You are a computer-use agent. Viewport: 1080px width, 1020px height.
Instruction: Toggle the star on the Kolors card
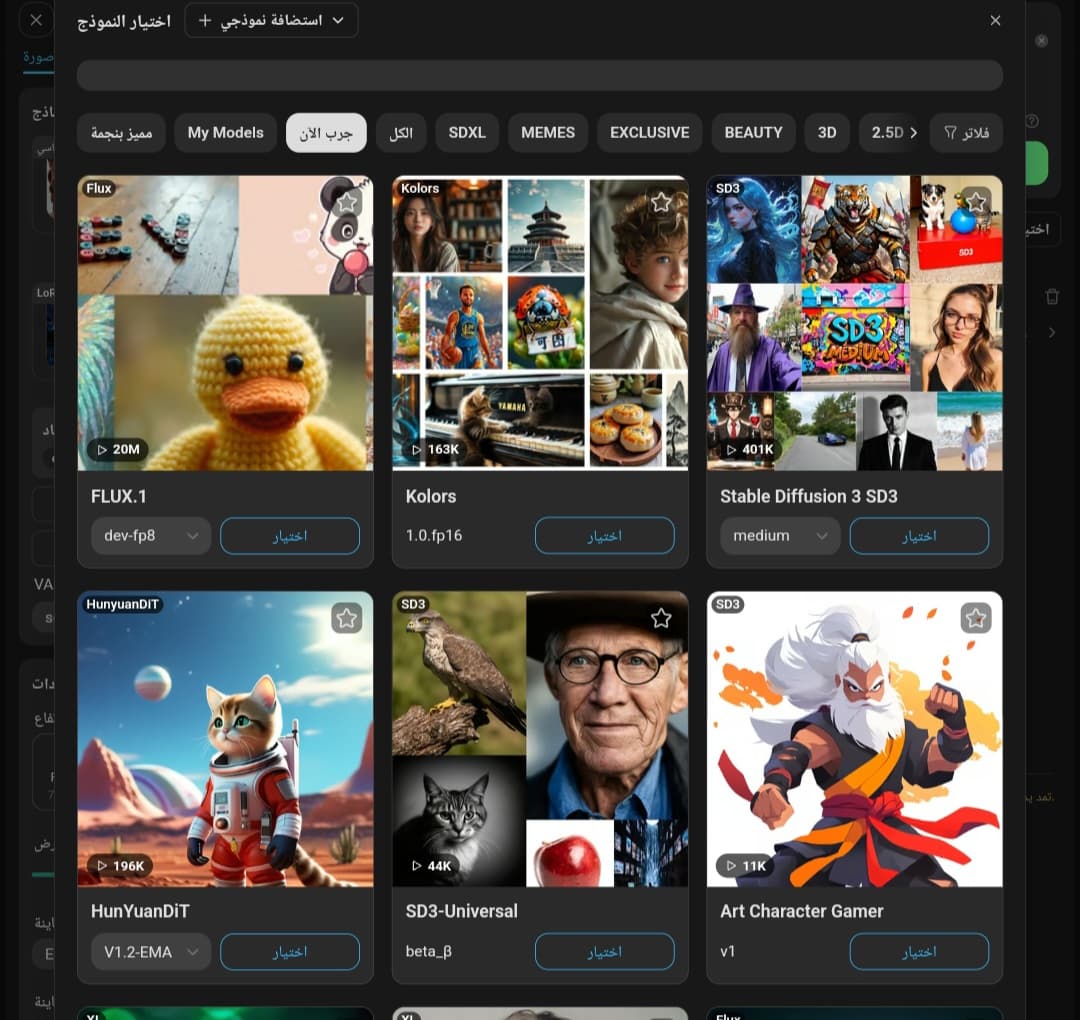point(661,202)
